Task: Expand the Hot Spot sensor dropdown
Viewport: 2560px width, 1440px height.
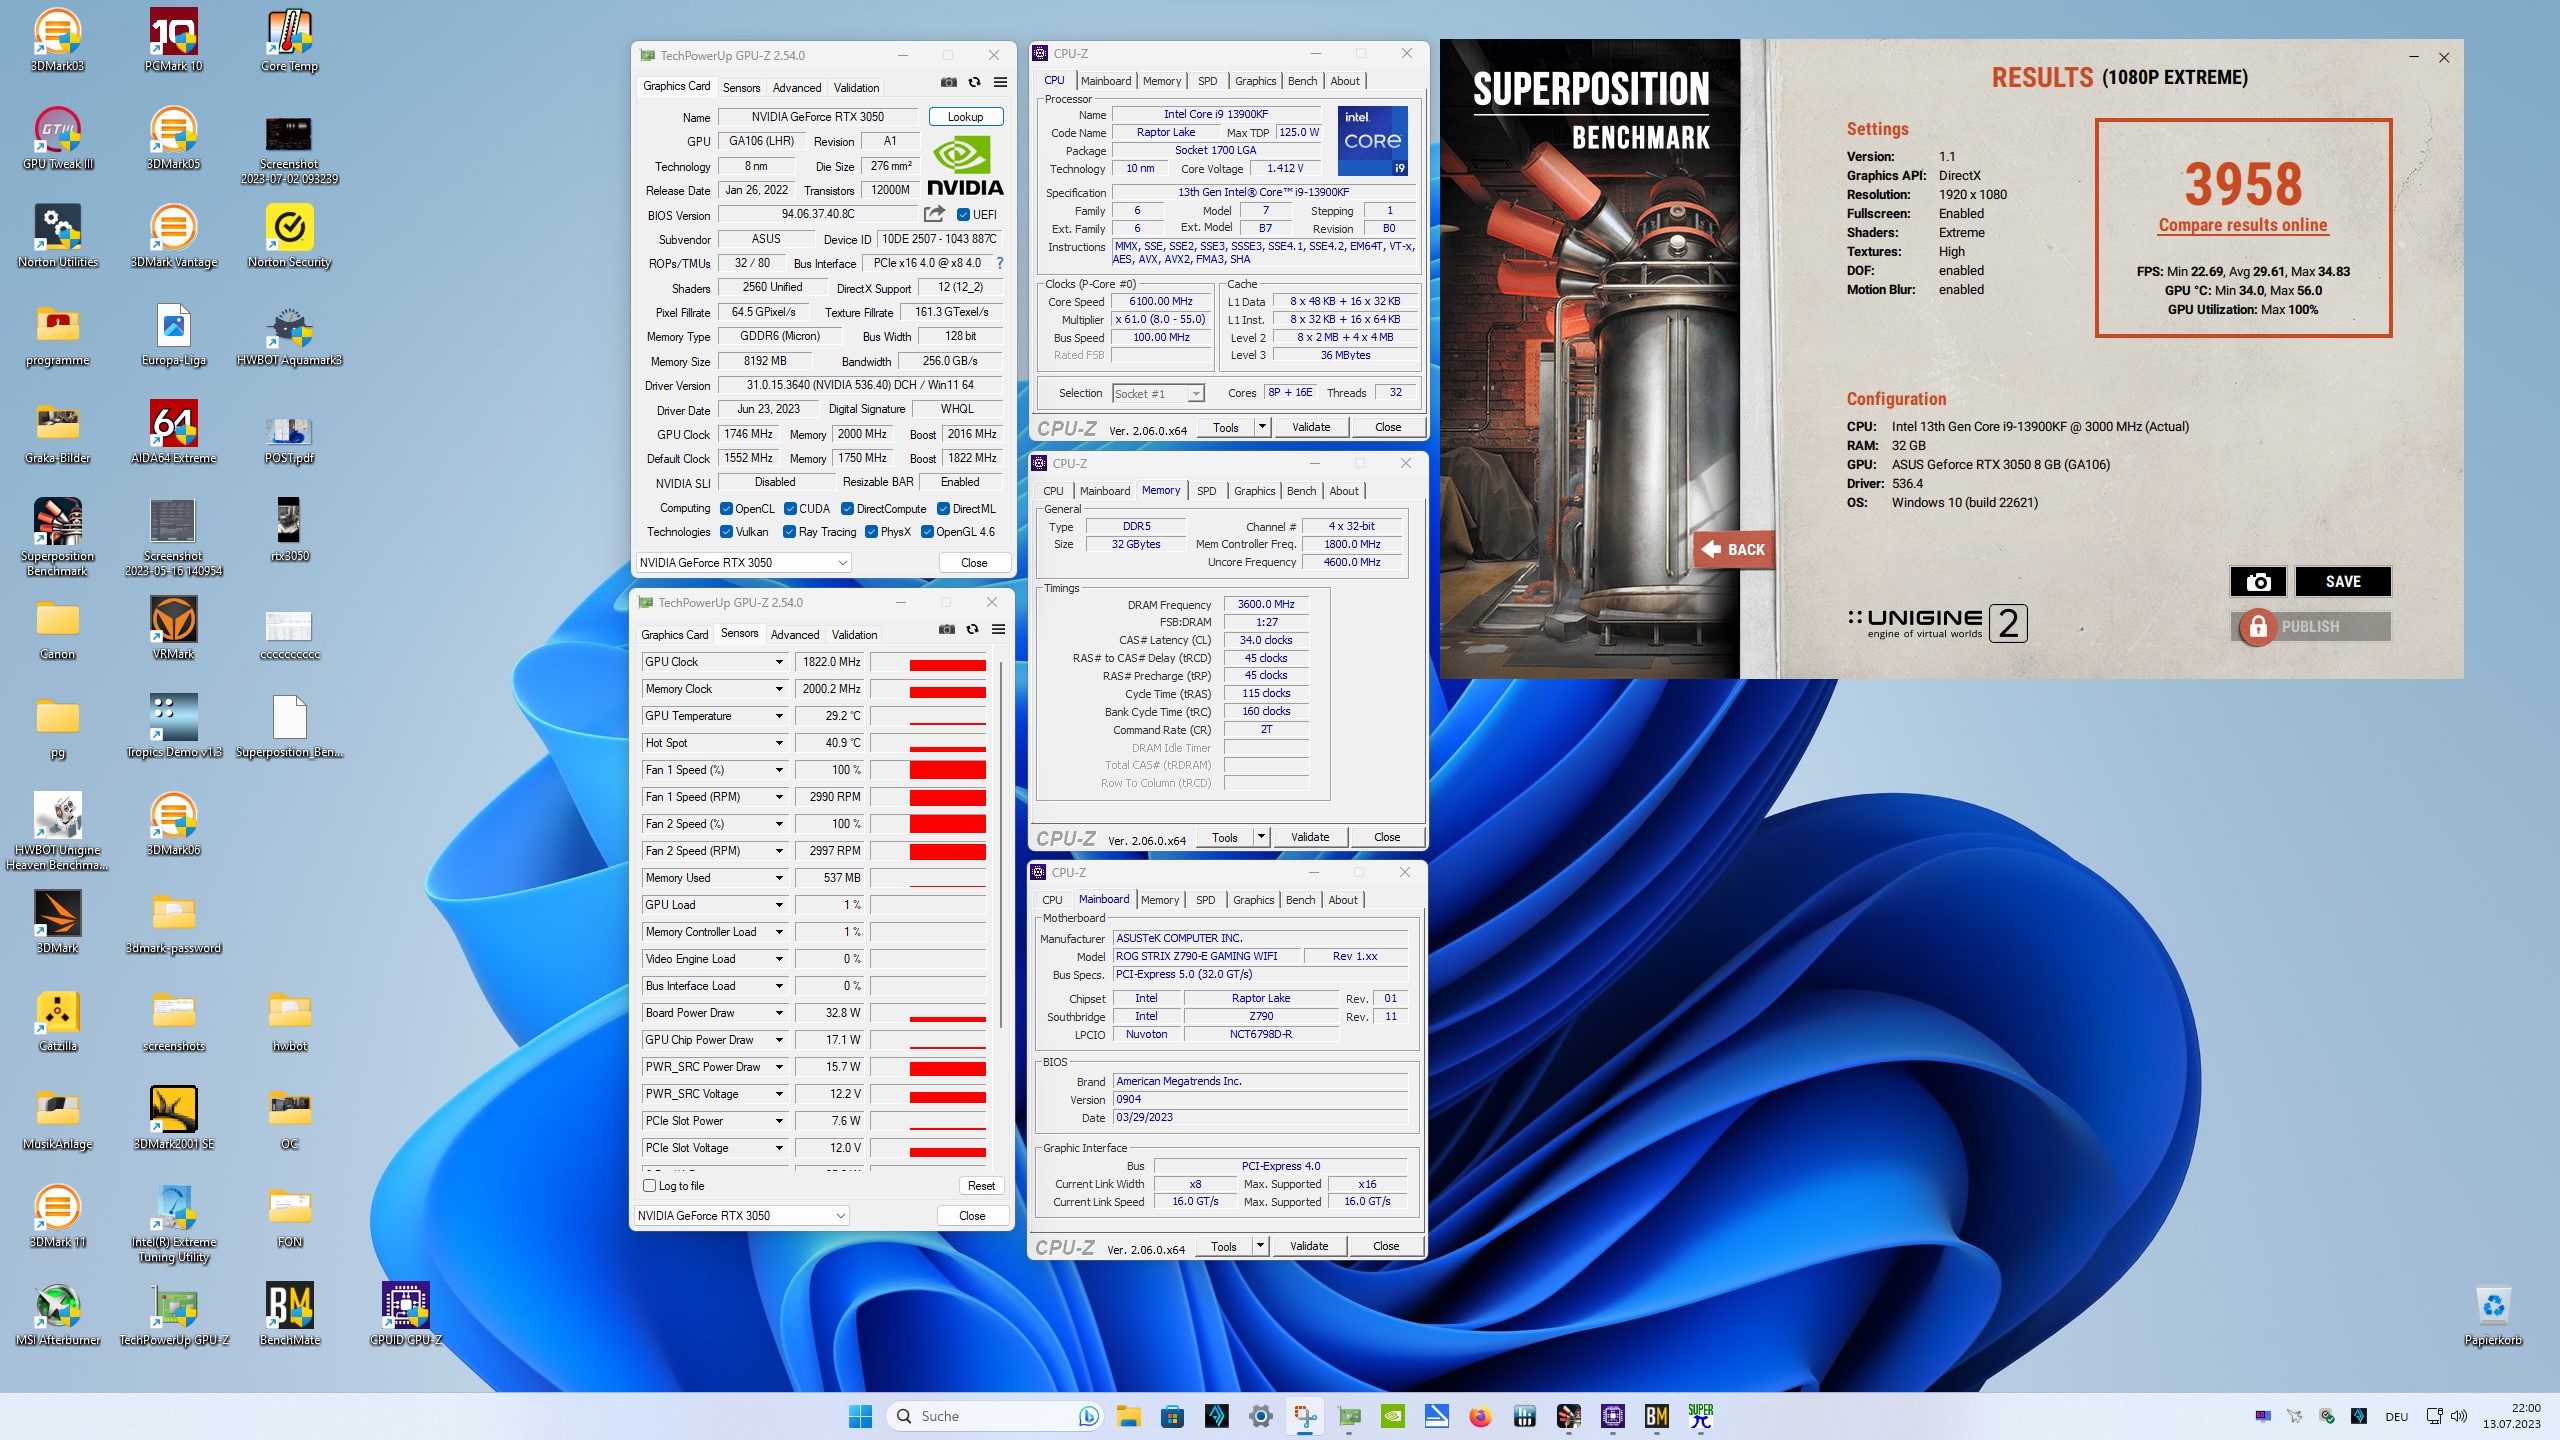Action: tap(779, 743)
